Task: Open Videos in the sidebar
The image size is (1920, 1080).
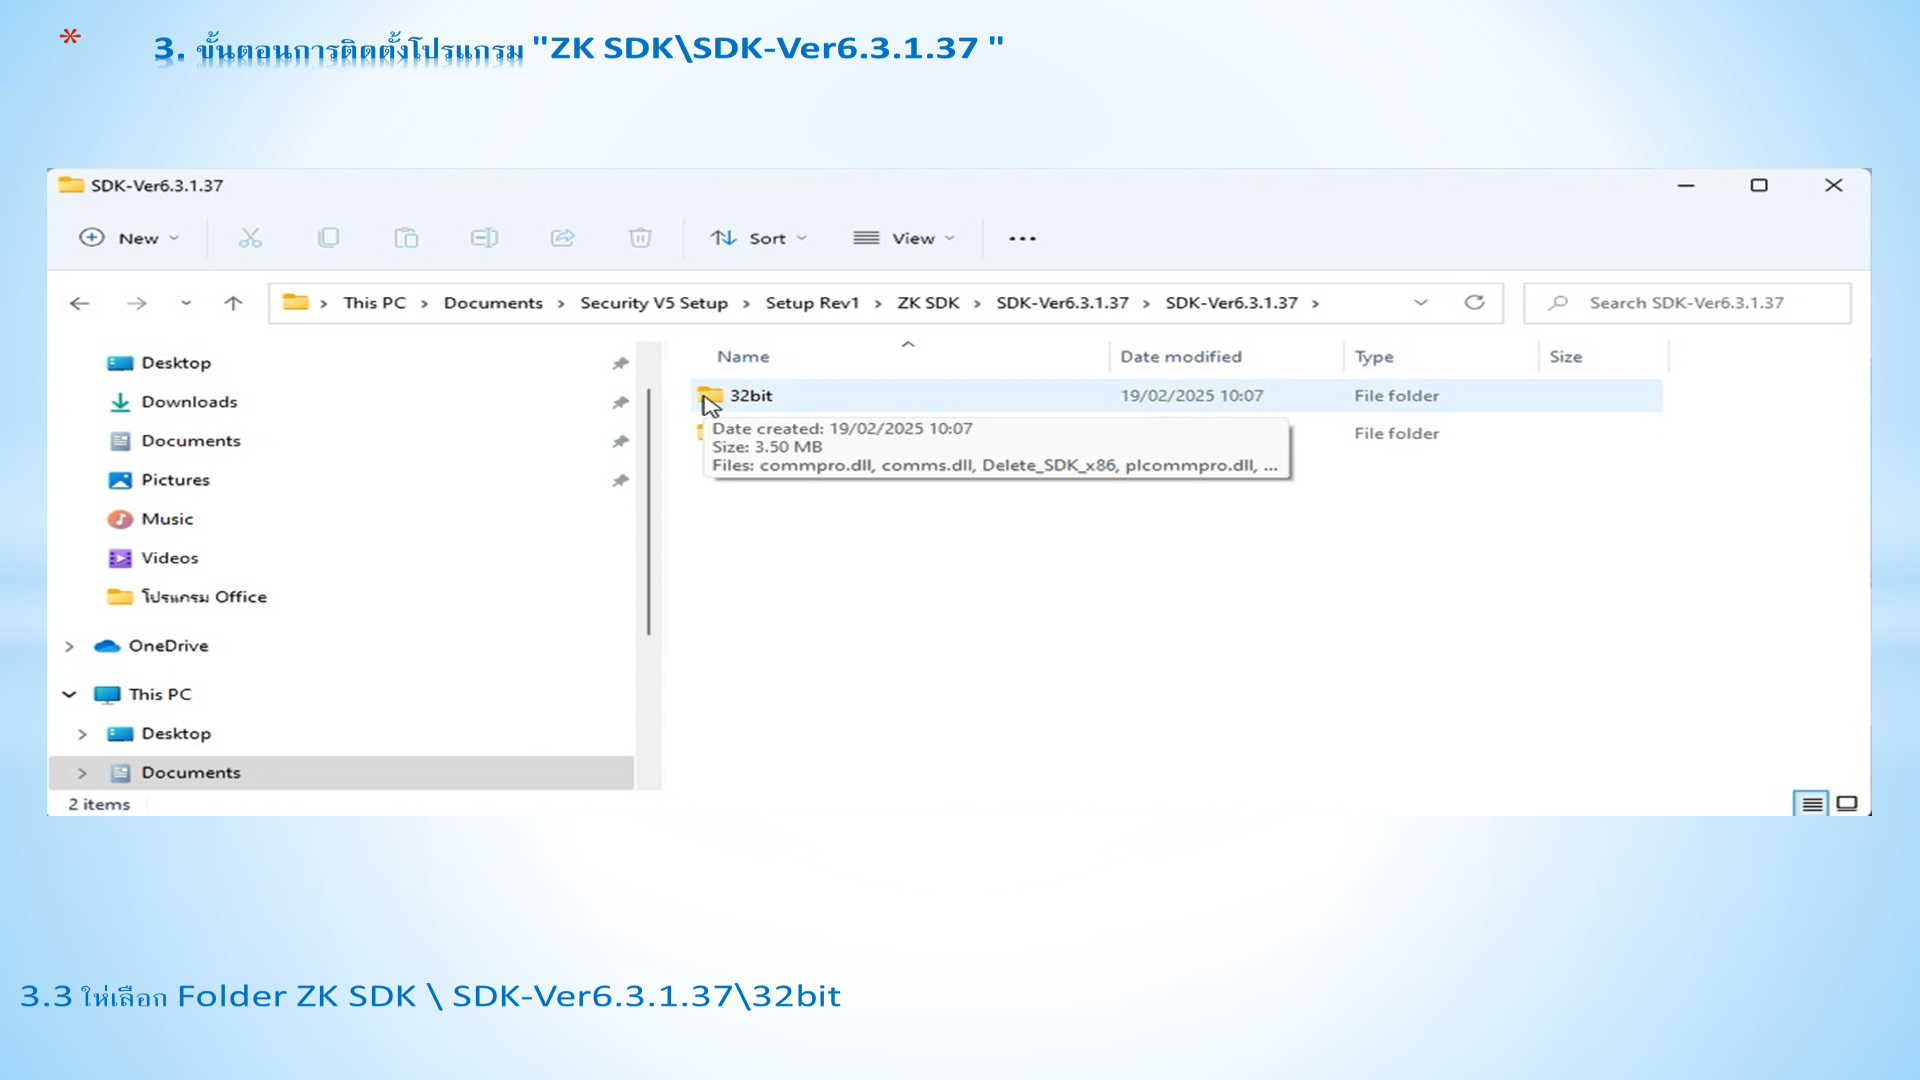Action: tap(170, 558)
